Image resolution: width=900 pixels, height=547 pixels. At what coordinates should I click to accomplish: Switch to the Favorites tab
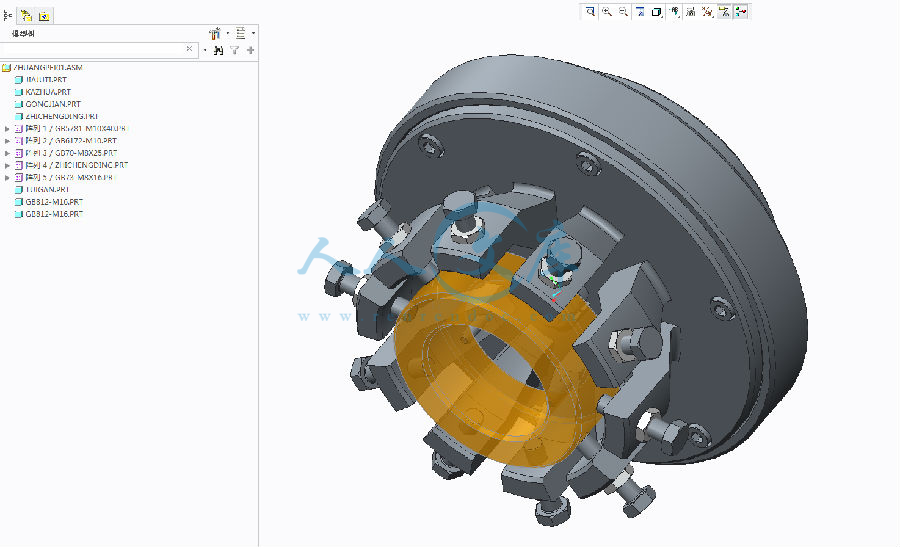click(x=45, y=16)
